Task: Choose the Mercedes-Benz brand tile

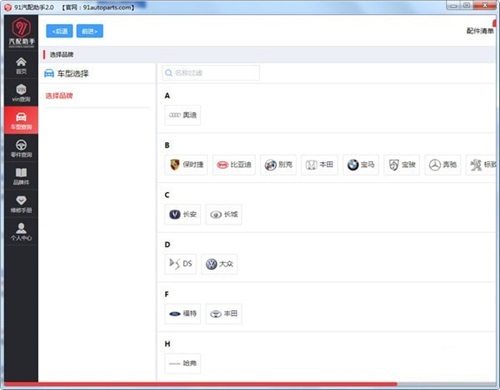Action: [443, 165]
